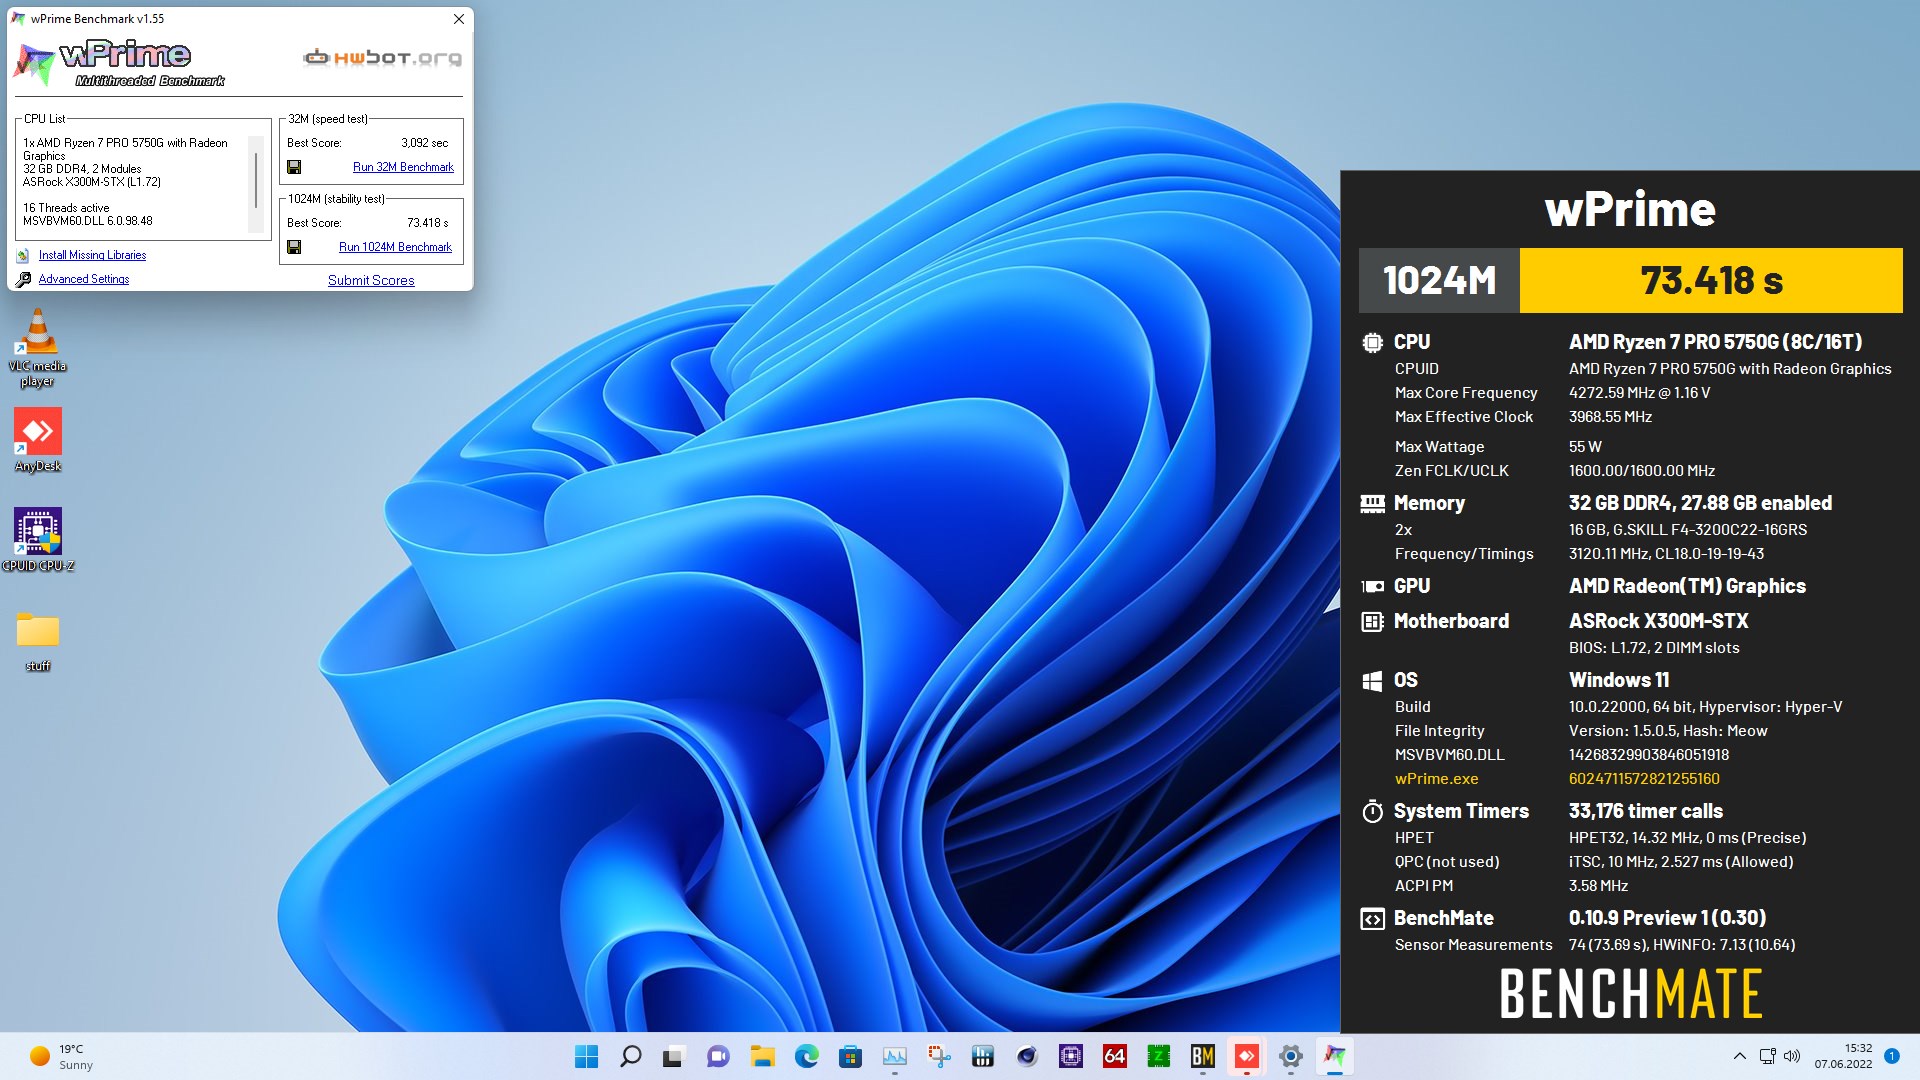
Task: Open the weather widget showing 19°C Sunny
Action: click(x=62, y=1056)
